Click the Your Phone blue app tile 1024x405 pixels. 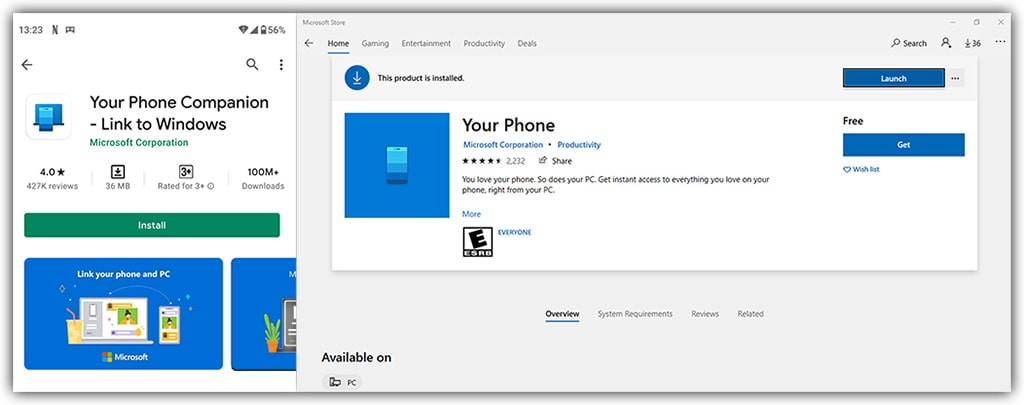click(x=397, y=165)
